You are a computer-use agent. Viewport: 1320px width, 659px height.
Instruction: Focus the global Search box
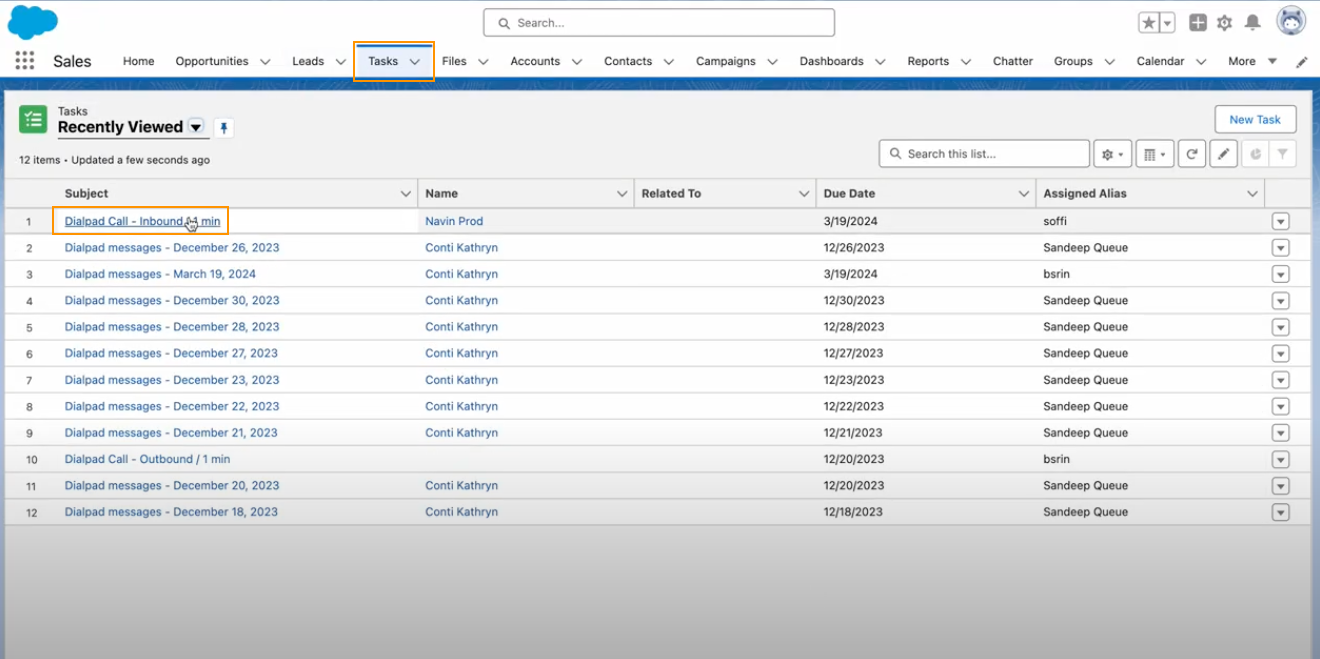pyautogui.click(x=659, y=22)
